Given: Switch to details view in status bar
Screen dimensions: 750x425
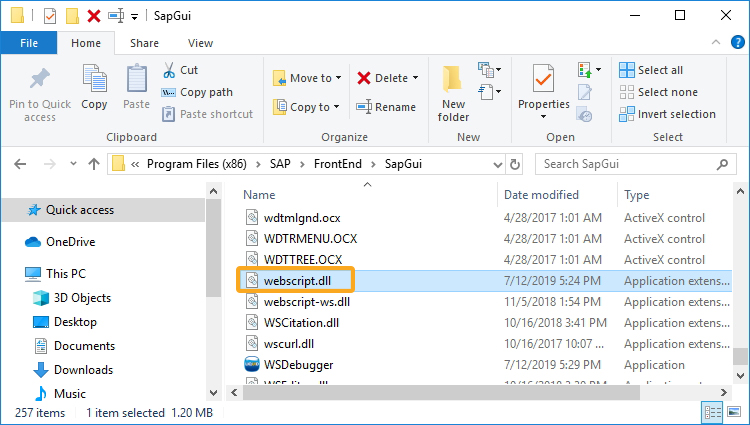Looking at the screenshot, I should click(713, 412).
